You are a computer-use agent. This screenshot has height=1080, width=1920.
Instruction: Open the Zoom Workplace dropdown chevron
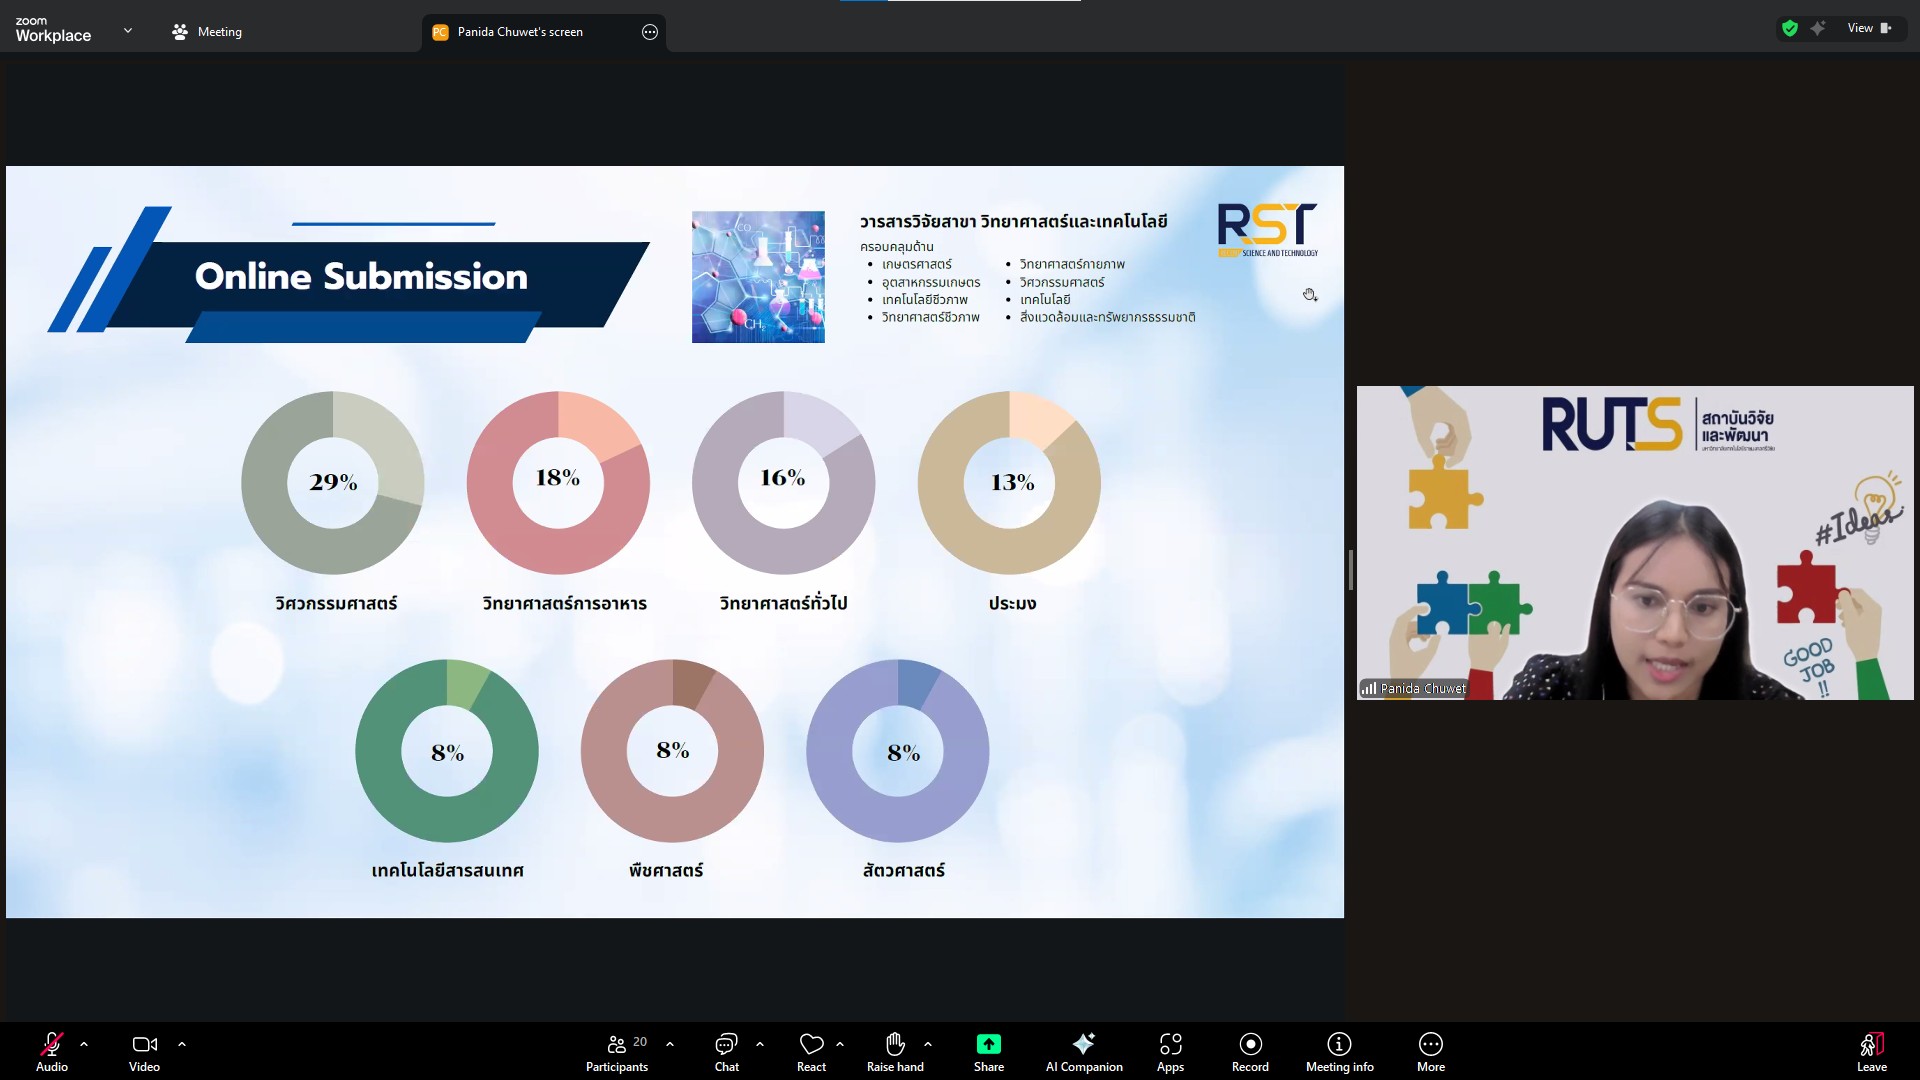128,31
